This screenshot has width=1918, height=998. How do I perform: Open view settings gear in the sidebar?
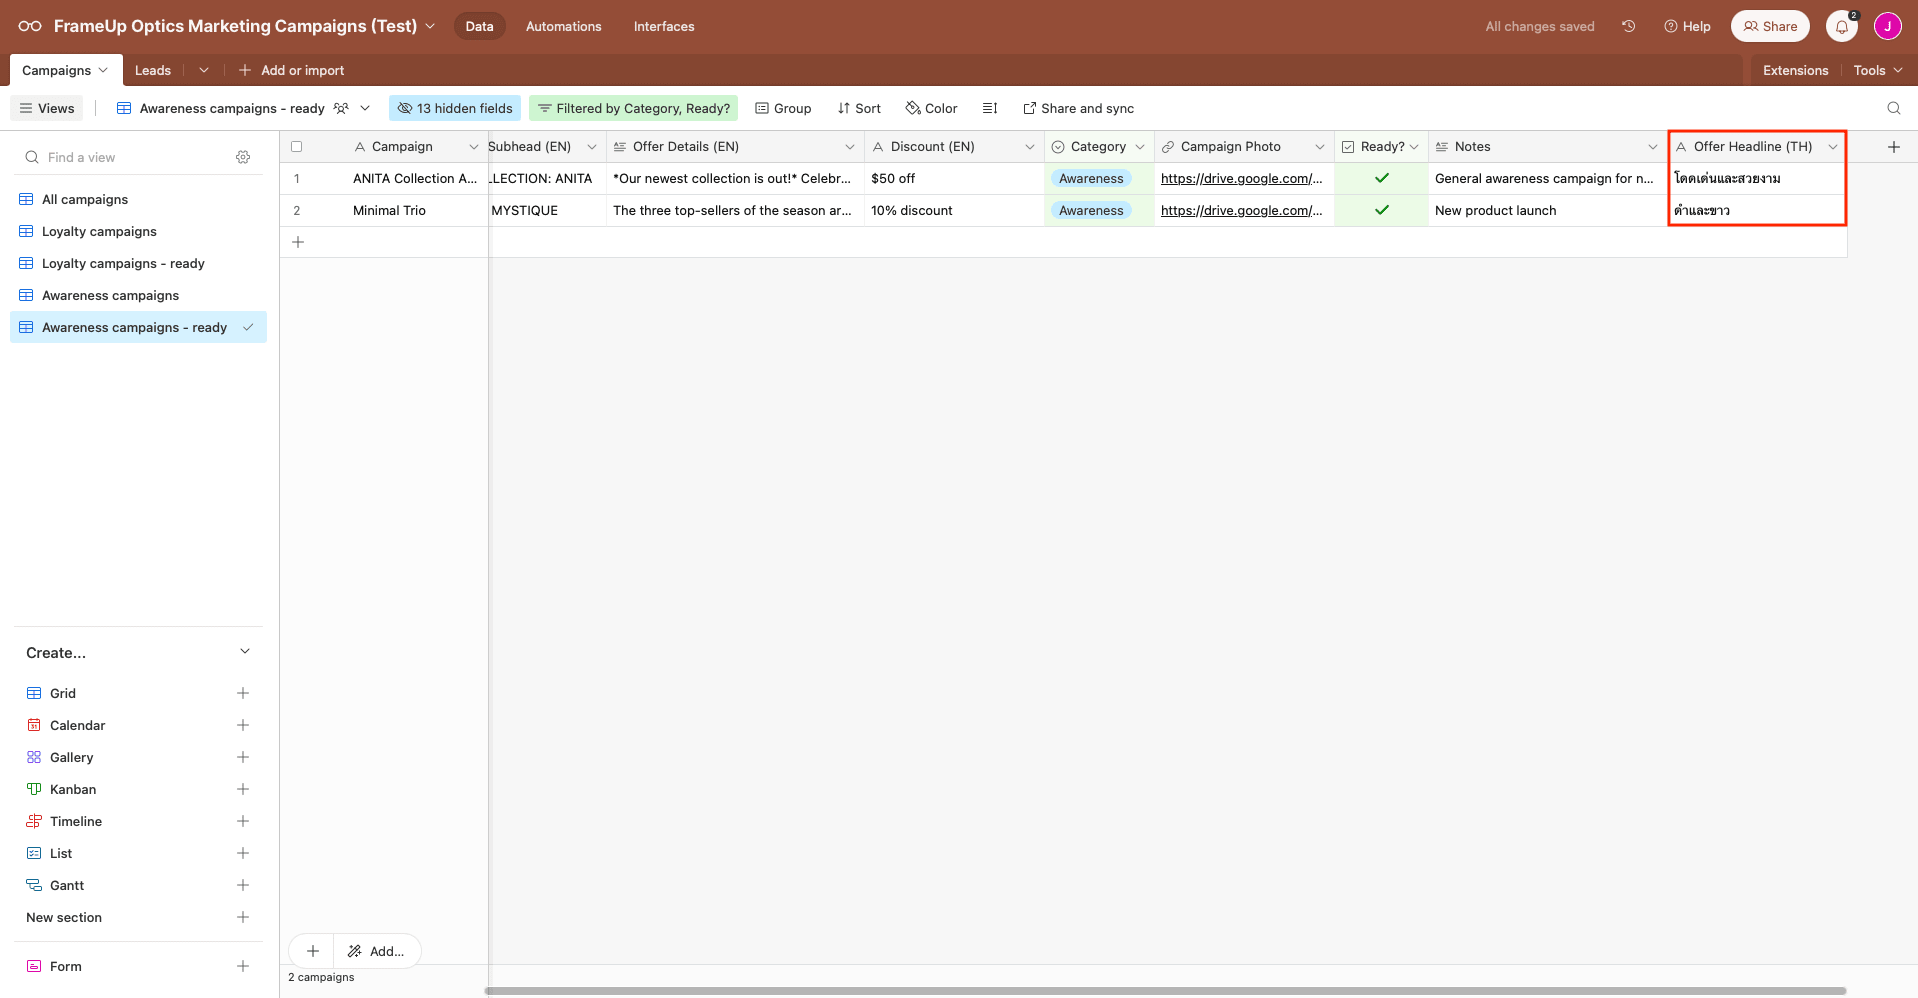click(243, 157)
